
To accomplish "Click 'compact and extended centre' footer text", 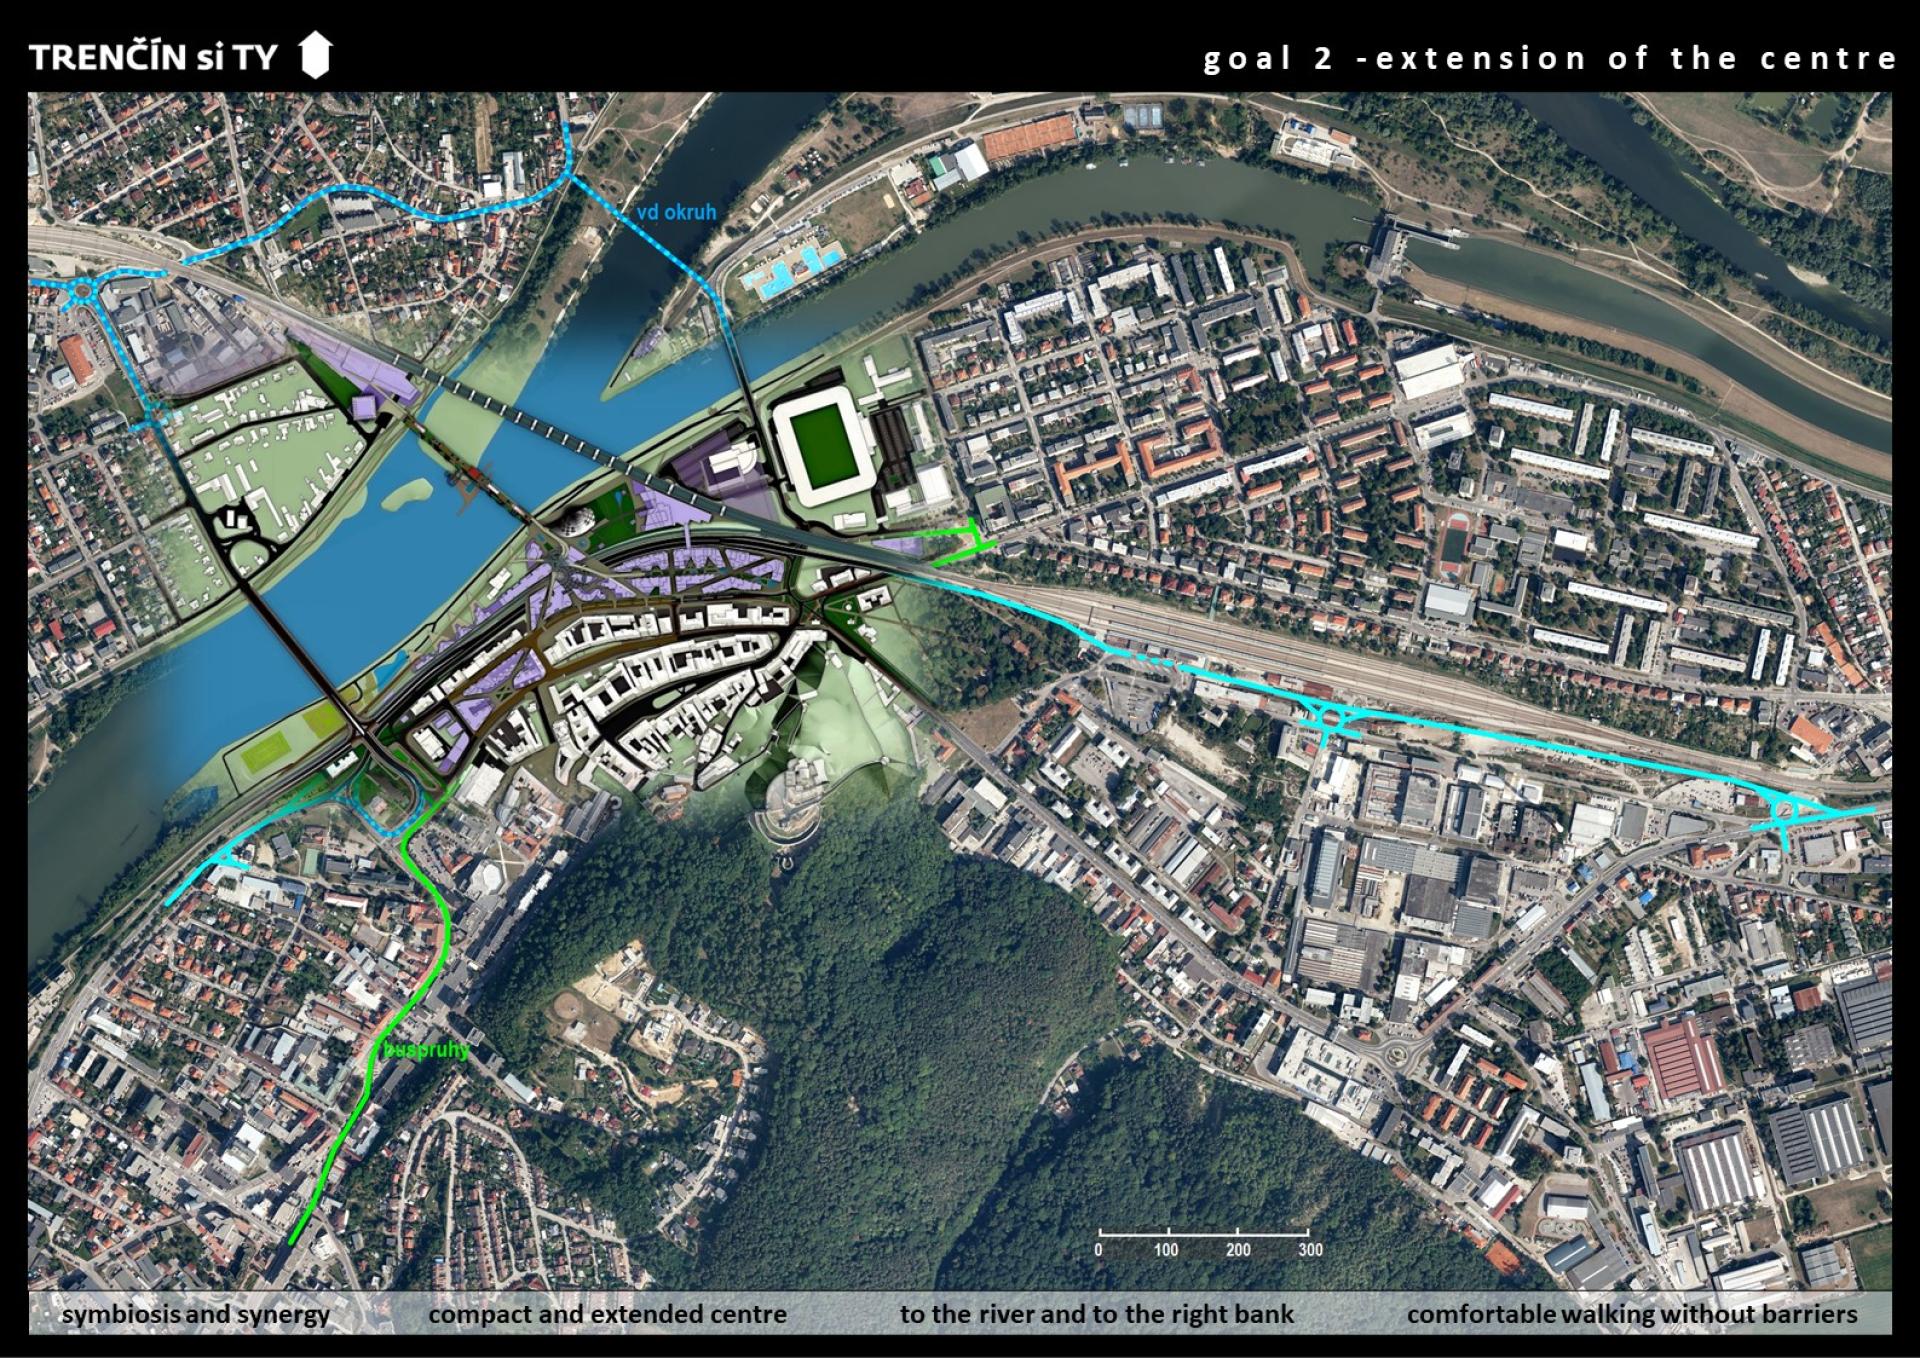I will tap(607, 1314).
